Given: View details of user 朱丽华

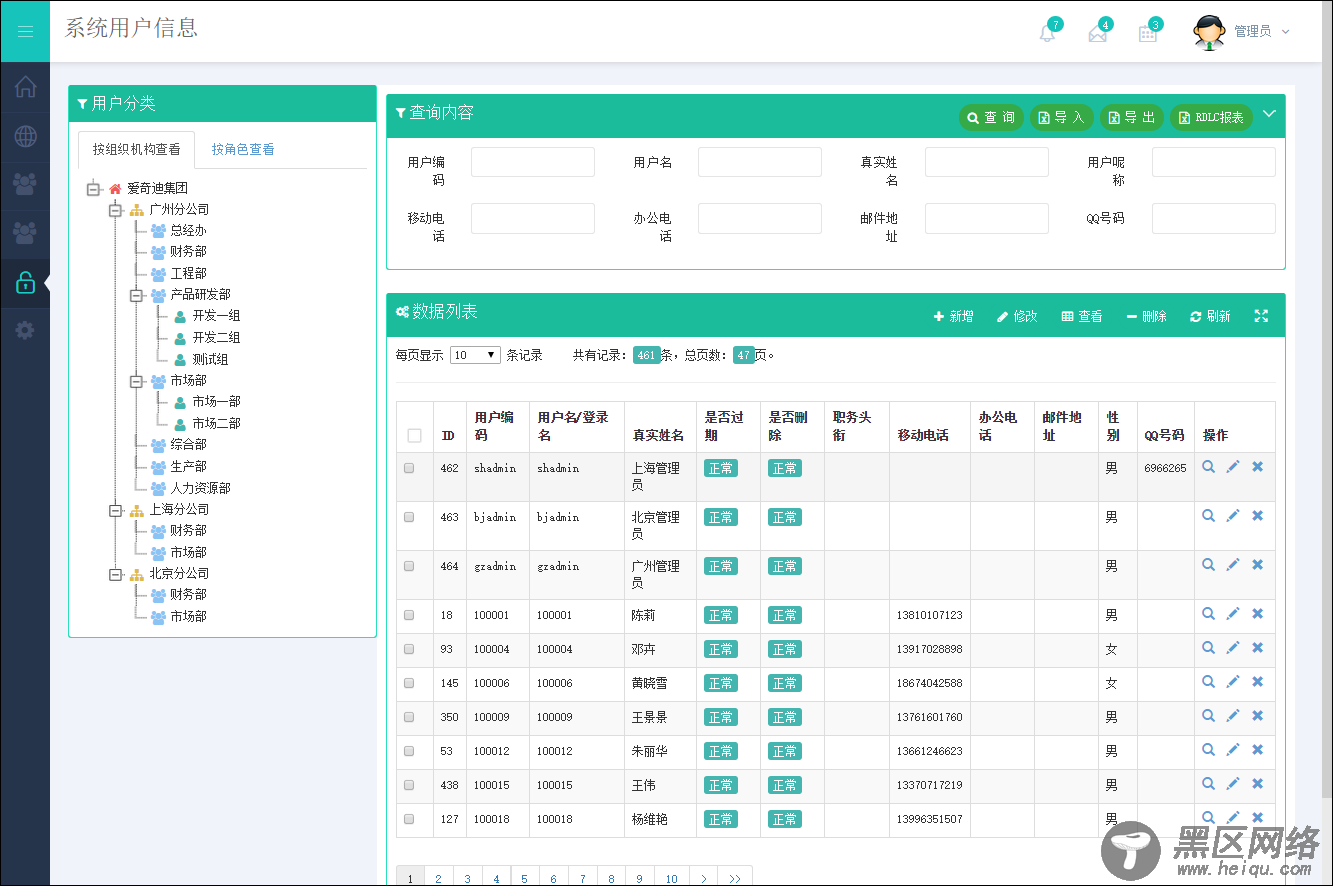Looking at the screenshot, I should click(1208, 750).
